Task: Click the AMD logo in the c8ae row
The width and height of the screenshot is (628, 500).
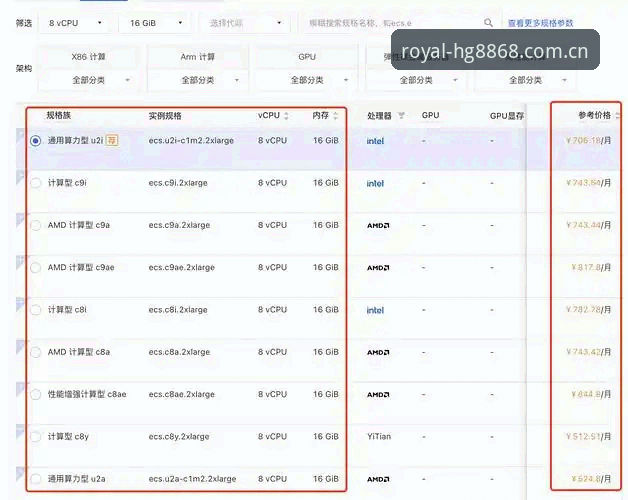Action: [378, 395]
